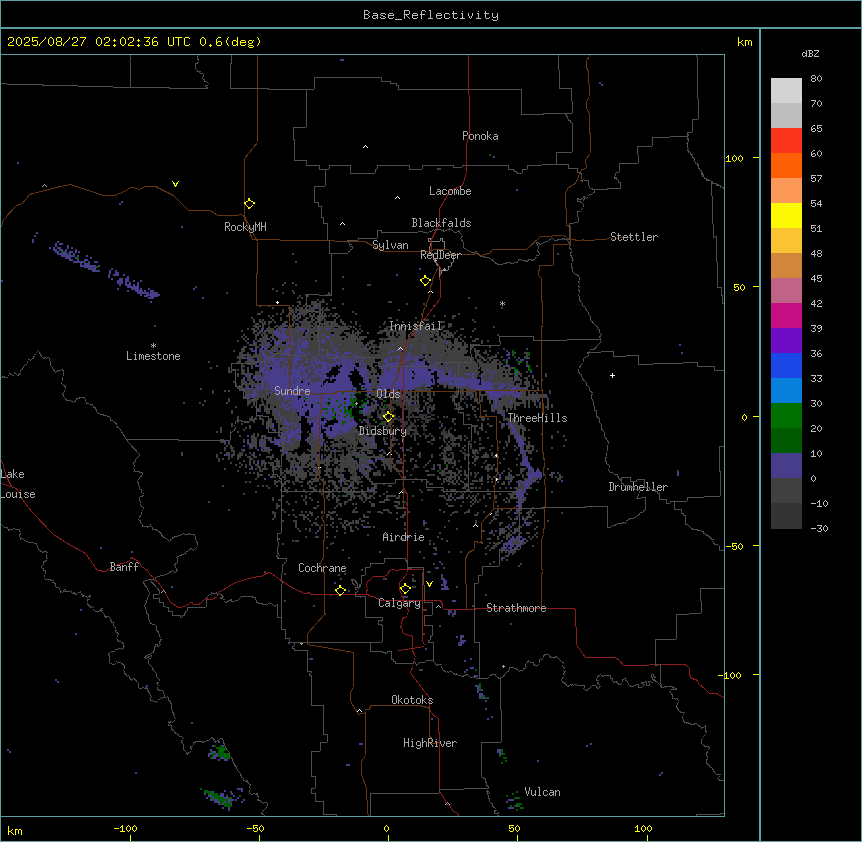Click the Vulcan city label
862x842 pixels.
[x=543, y=792]
